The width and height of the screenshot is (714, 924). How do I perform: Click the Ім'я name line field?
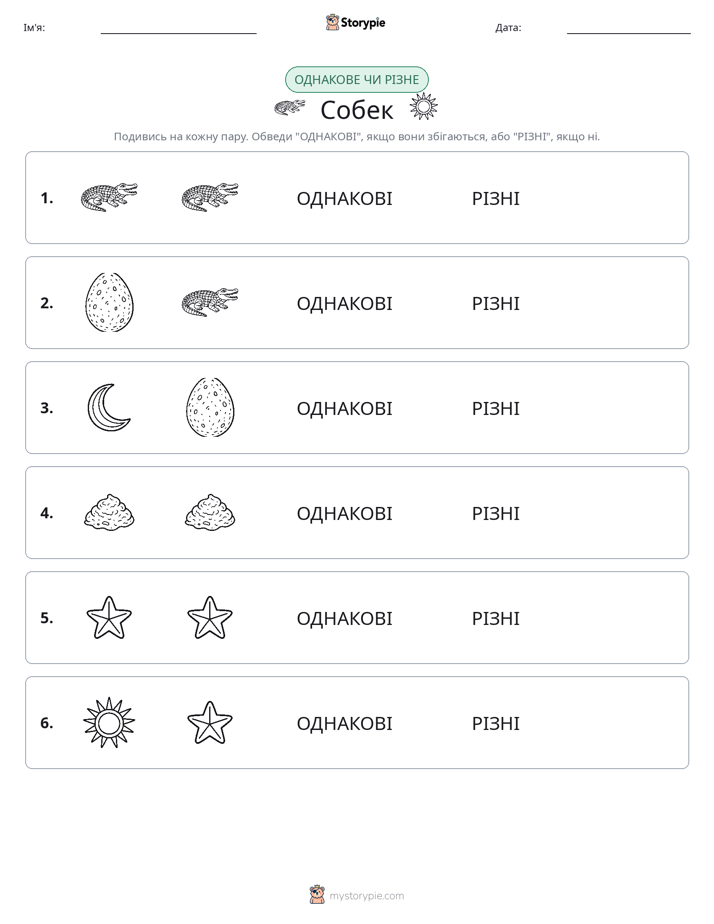(x=178, y=27)
